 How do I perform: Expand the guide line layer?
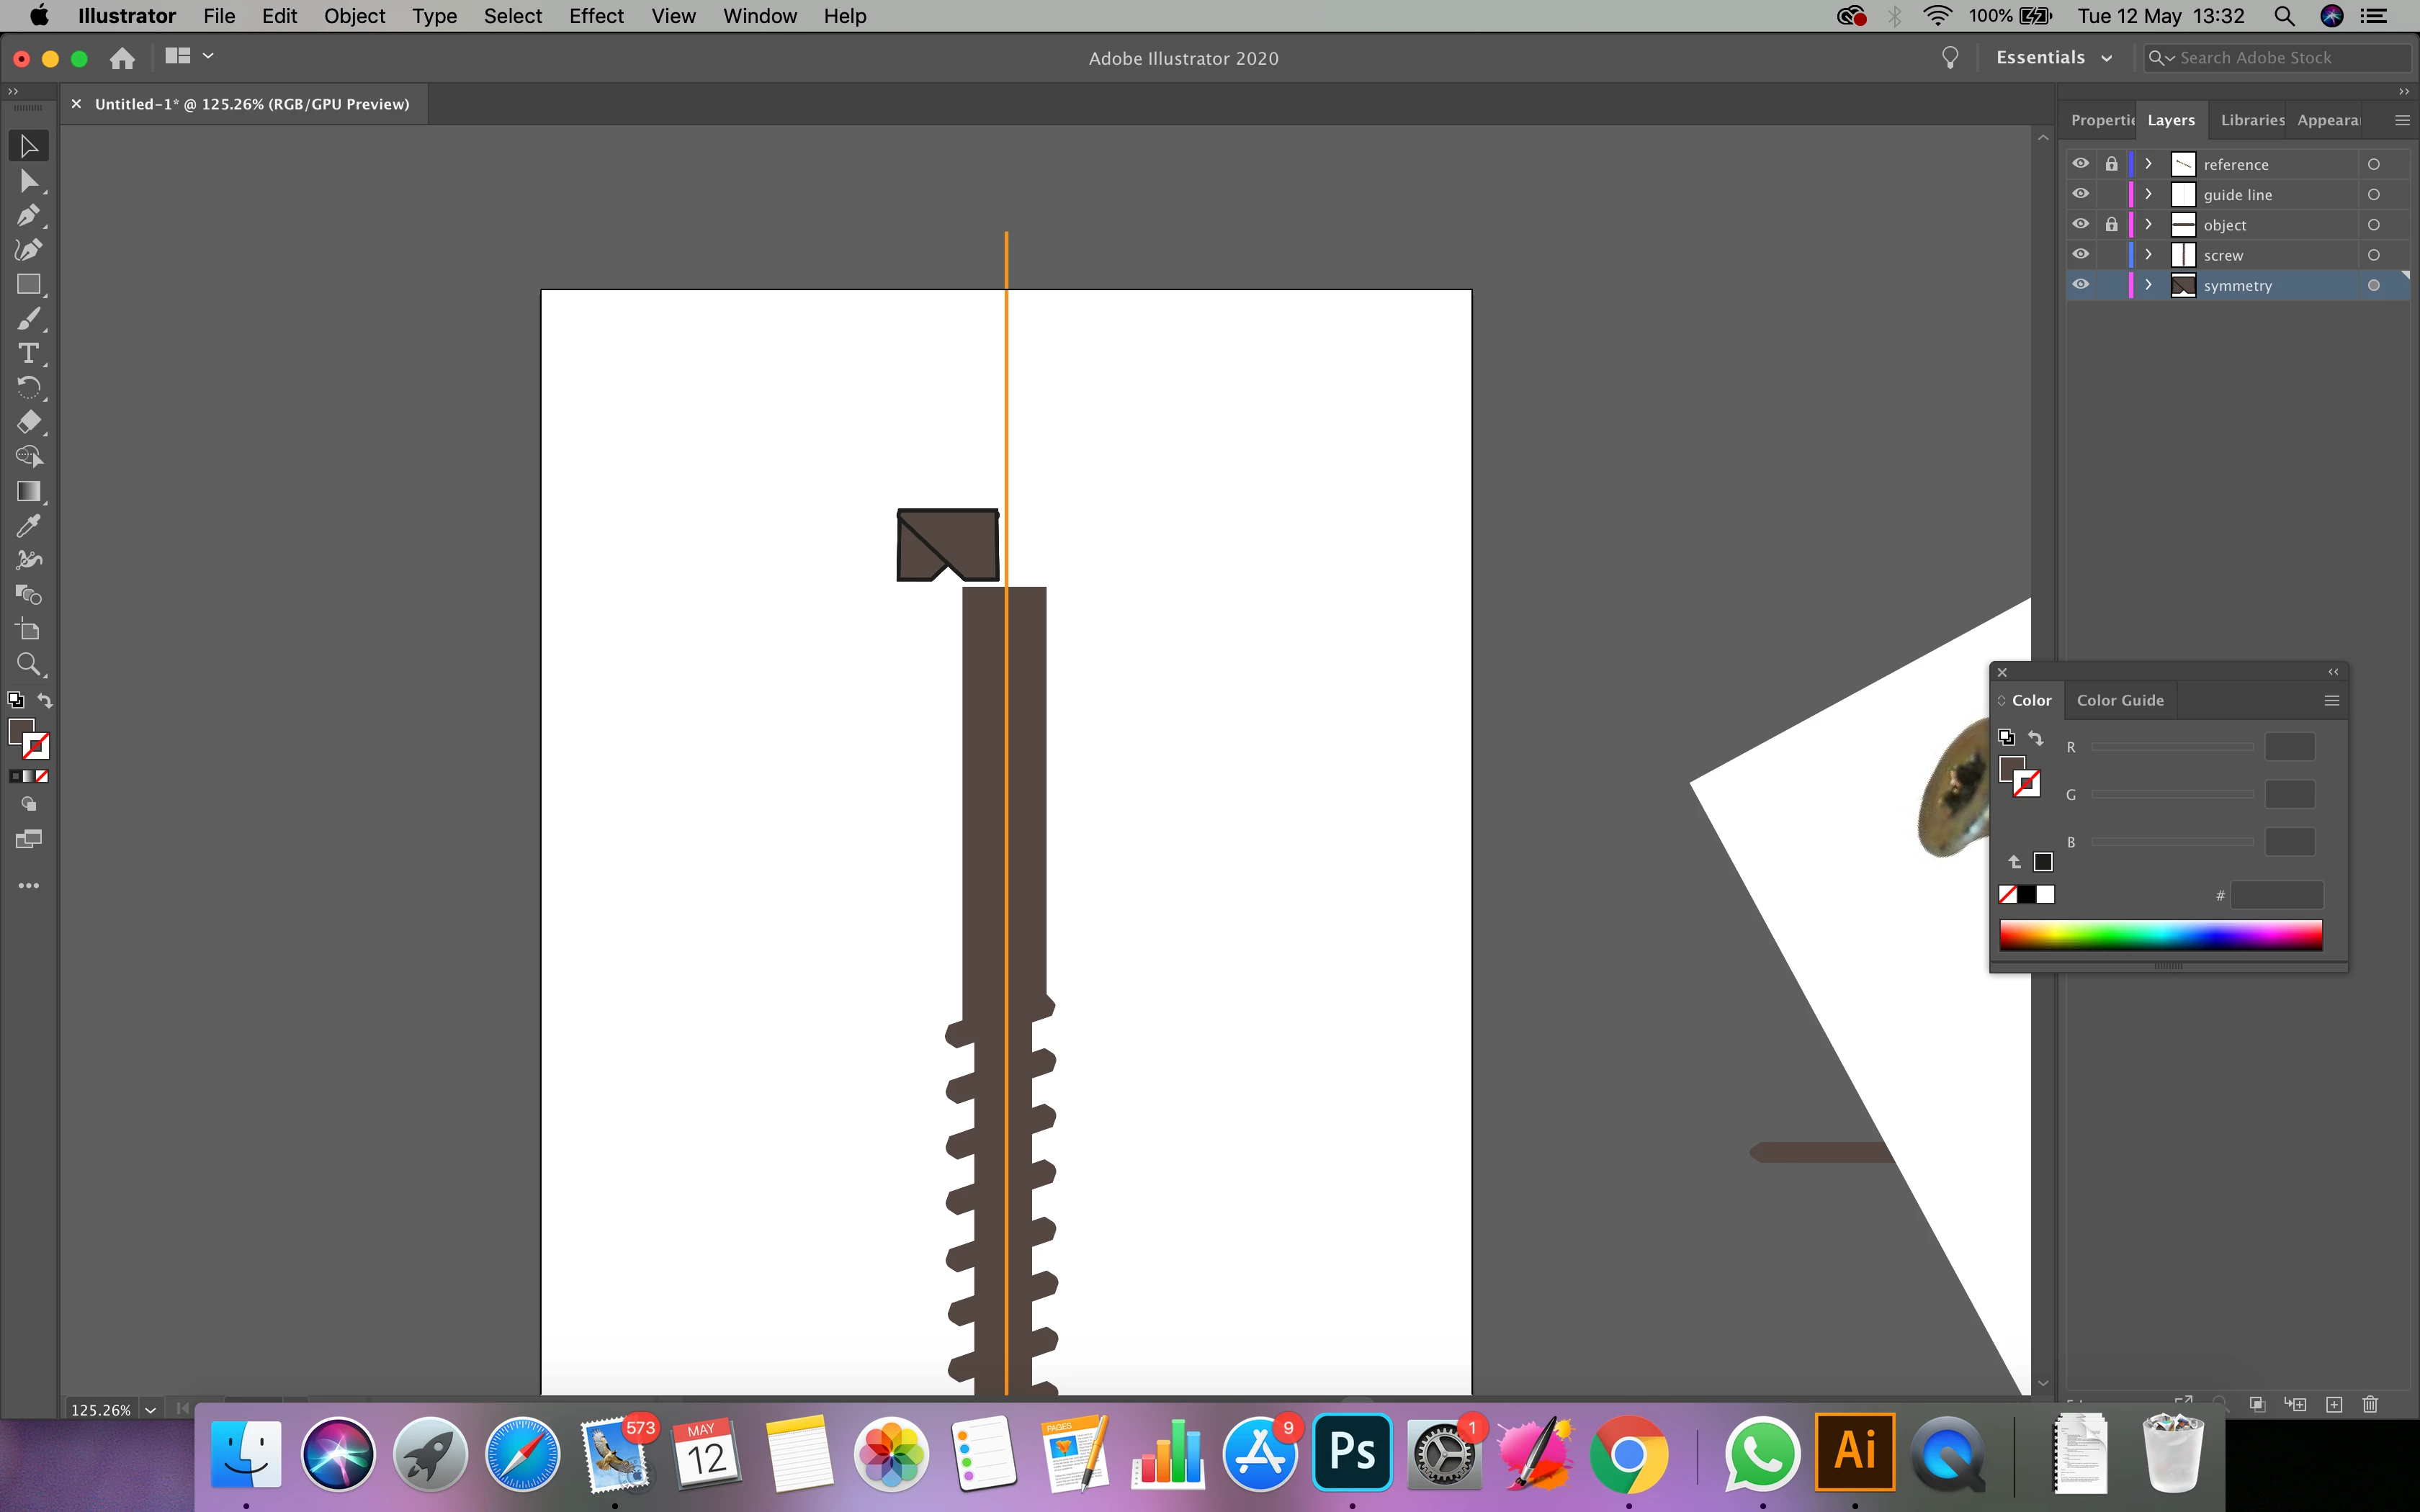coord(2148,194)
